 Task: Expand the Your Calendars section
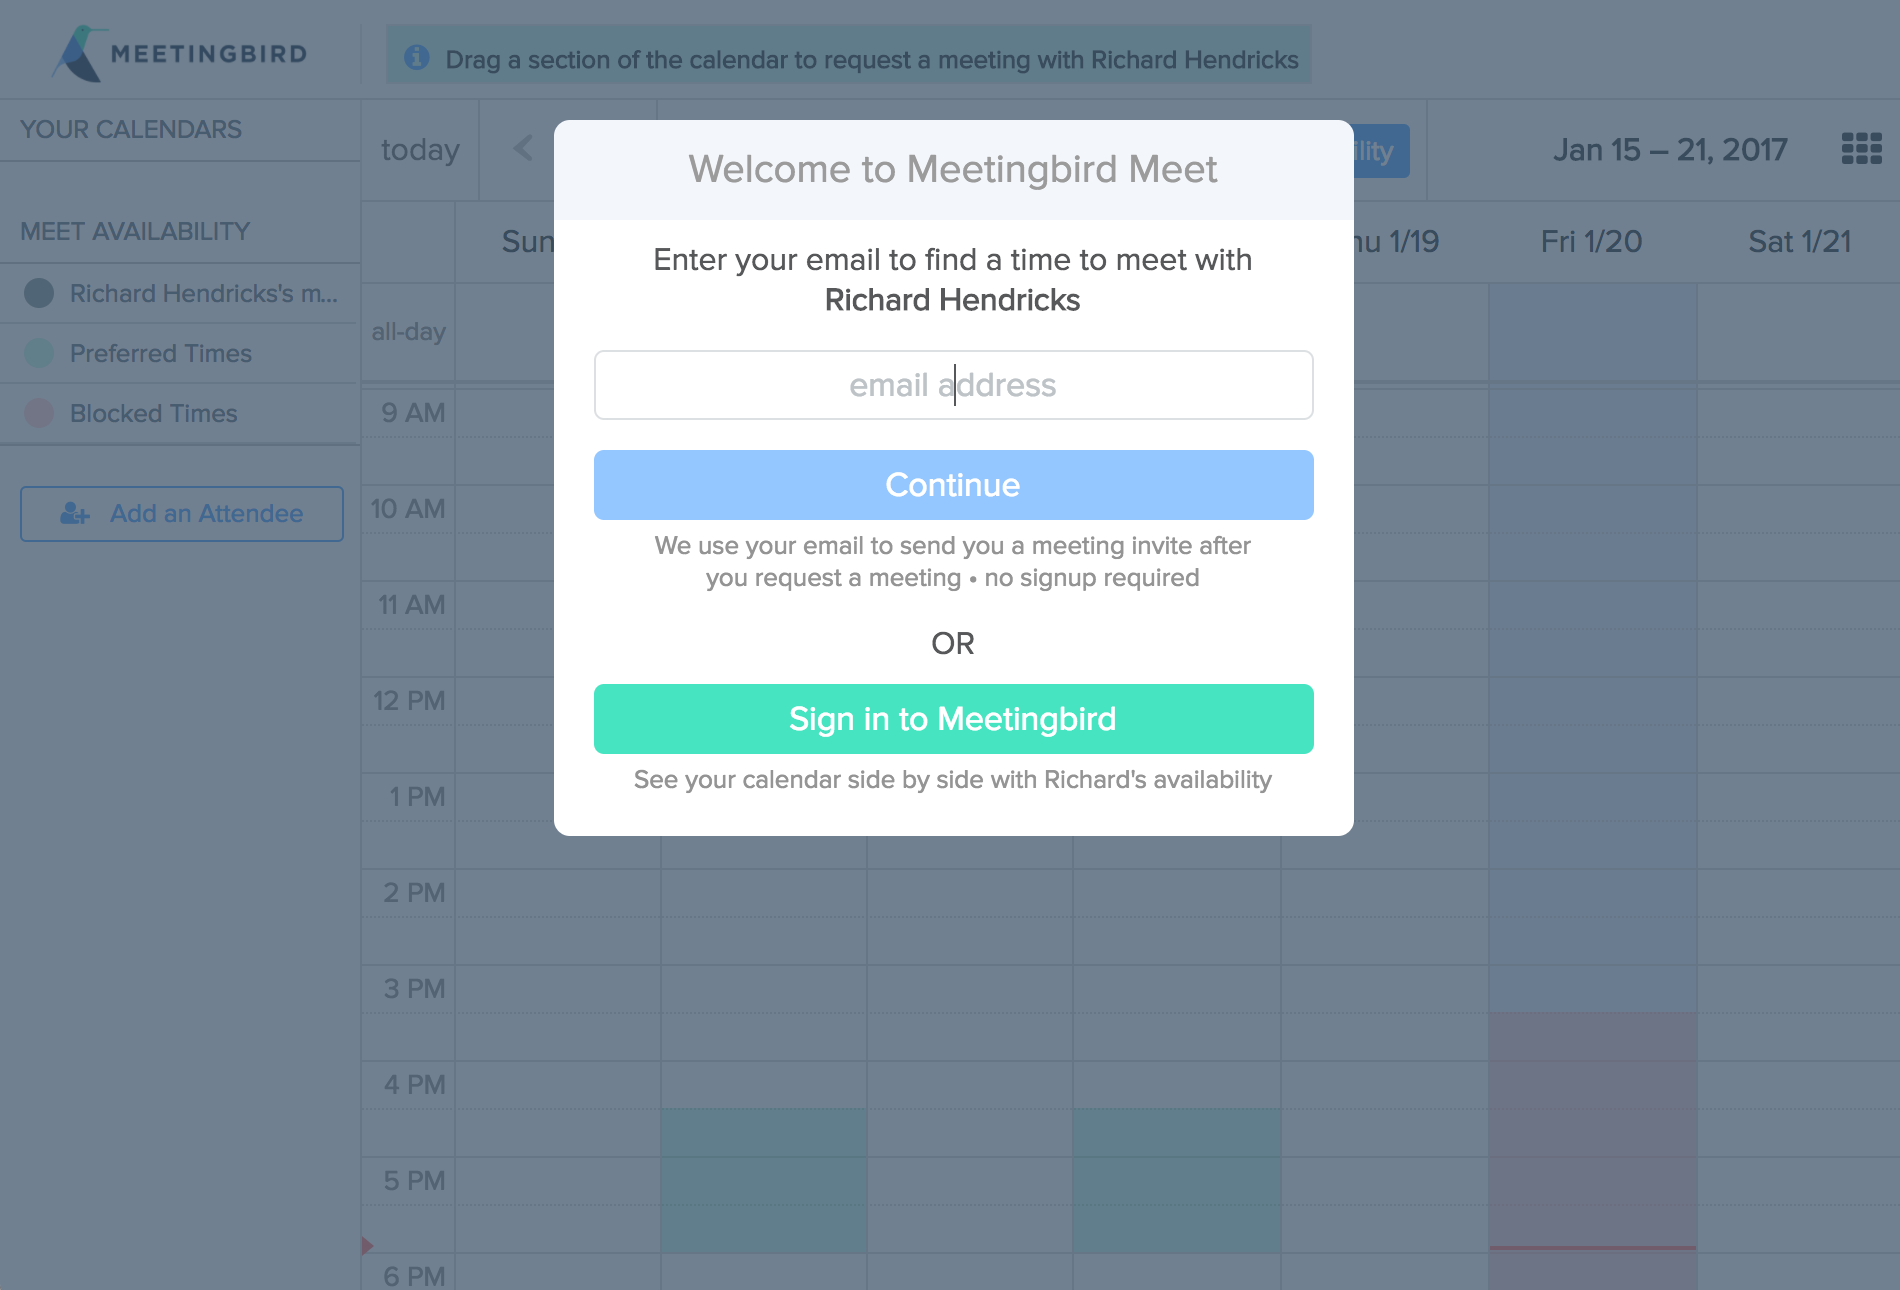coord(131,130)
